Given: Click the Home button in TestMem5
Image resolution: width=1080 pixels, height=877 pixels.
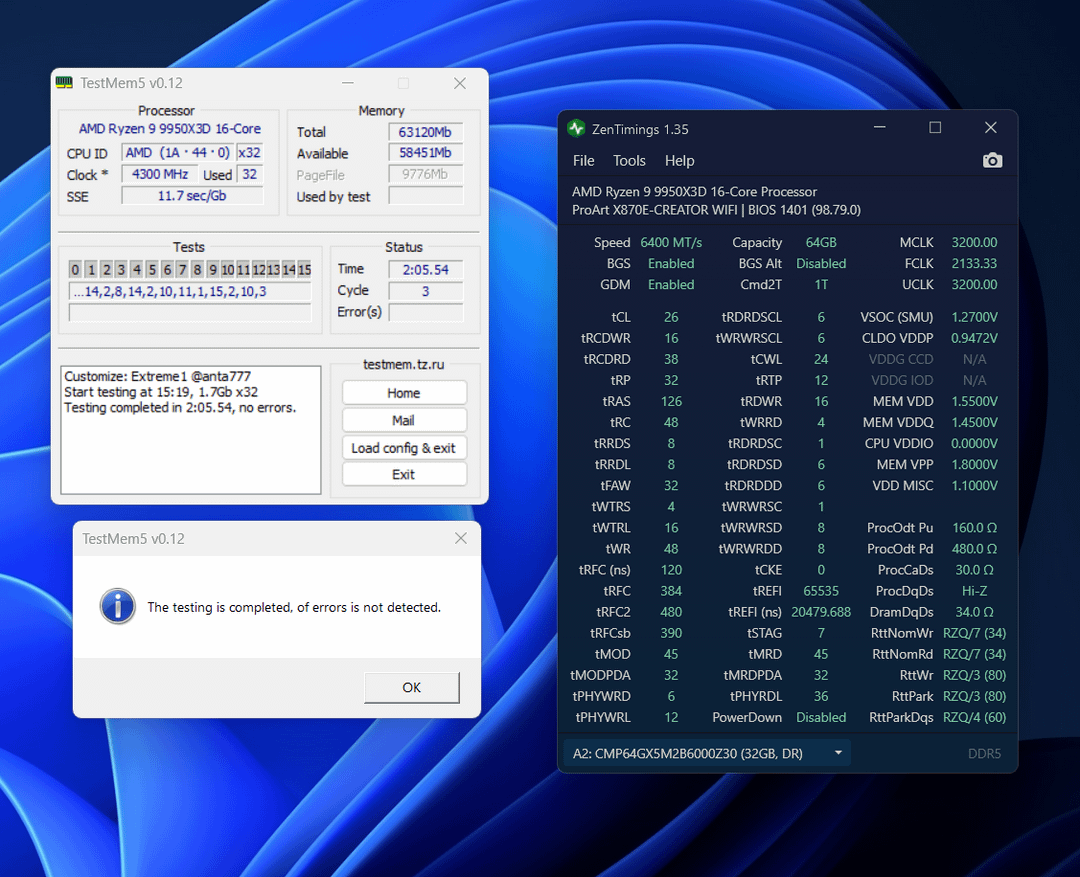Looking at the screenshot, I should [x=404, y=393].
